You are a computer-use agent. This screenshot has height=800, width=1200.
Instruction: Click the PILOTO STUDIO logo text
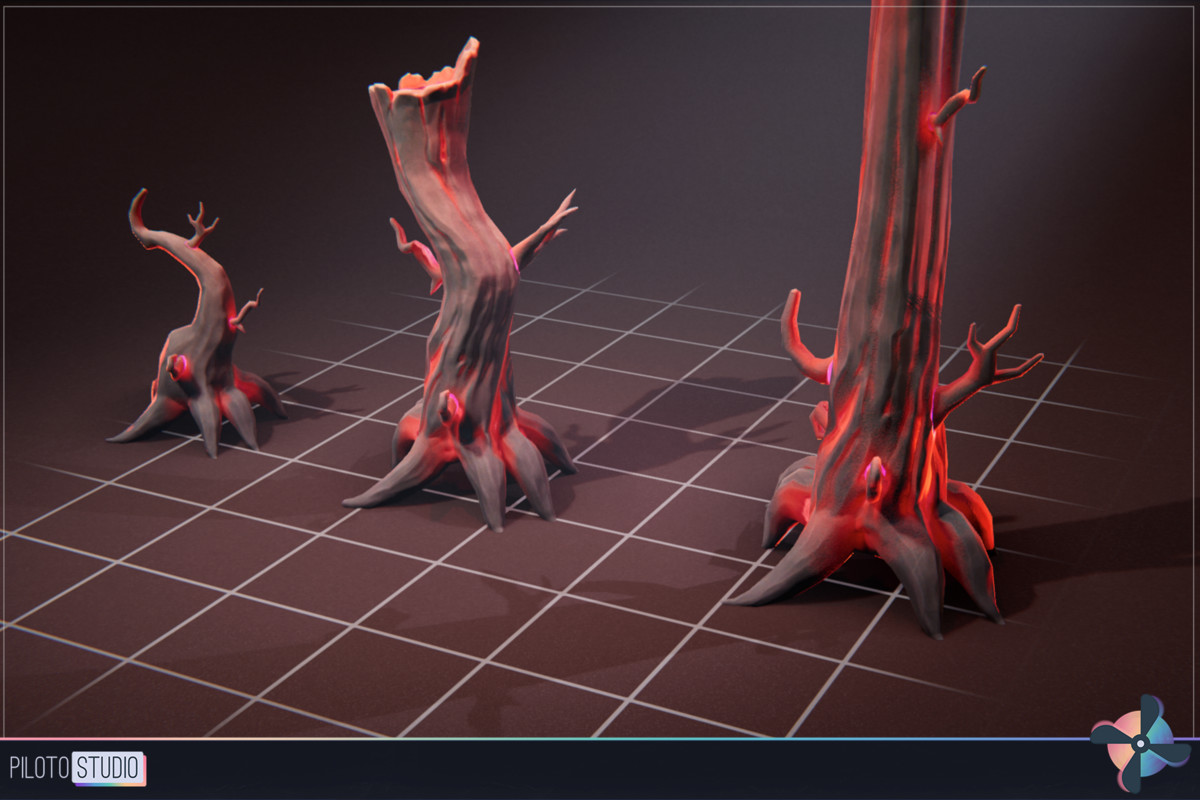[77, 769]
